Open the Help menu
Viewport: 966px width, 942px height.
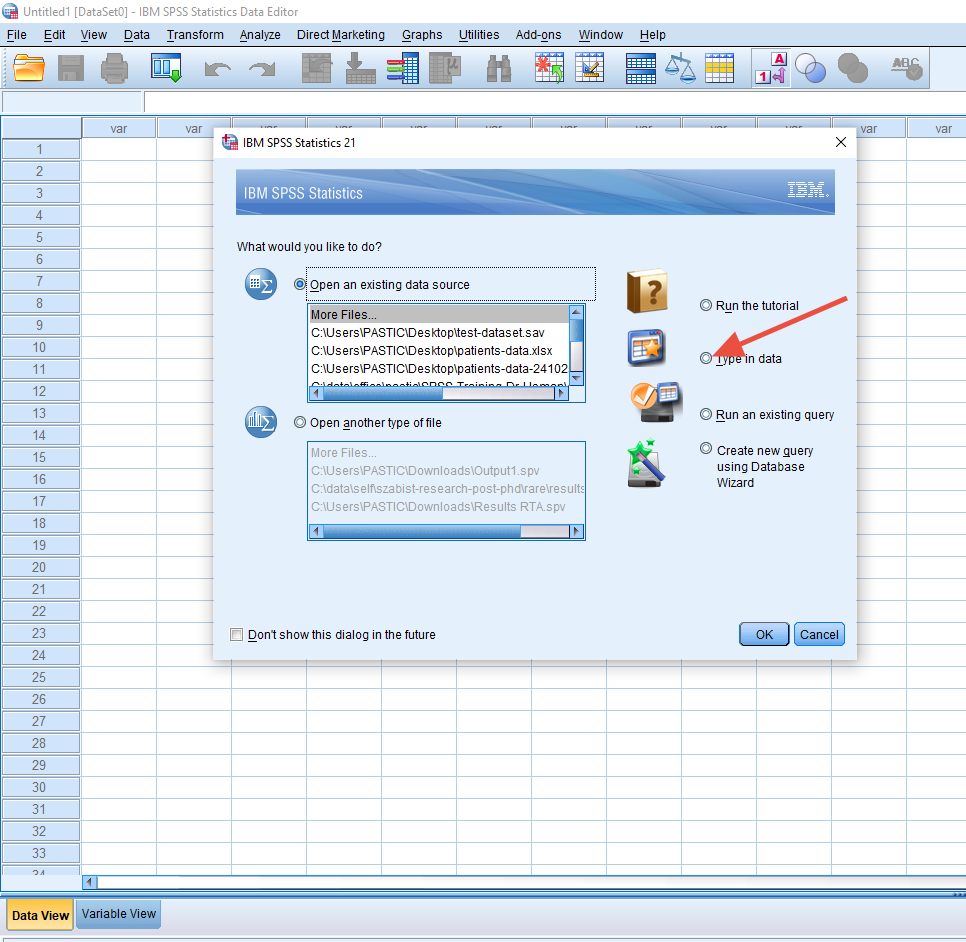pos(652,35)
